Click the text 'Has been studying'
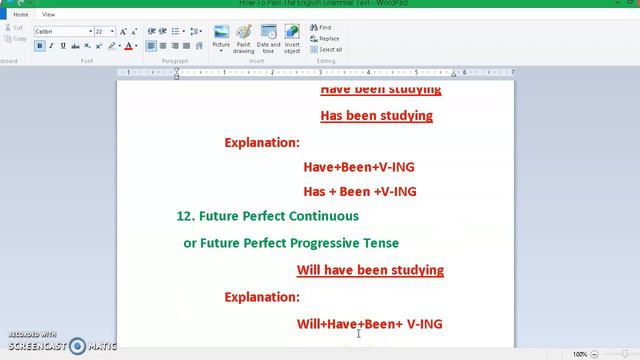This screenshot has height=360, width=640. point(376,116)
